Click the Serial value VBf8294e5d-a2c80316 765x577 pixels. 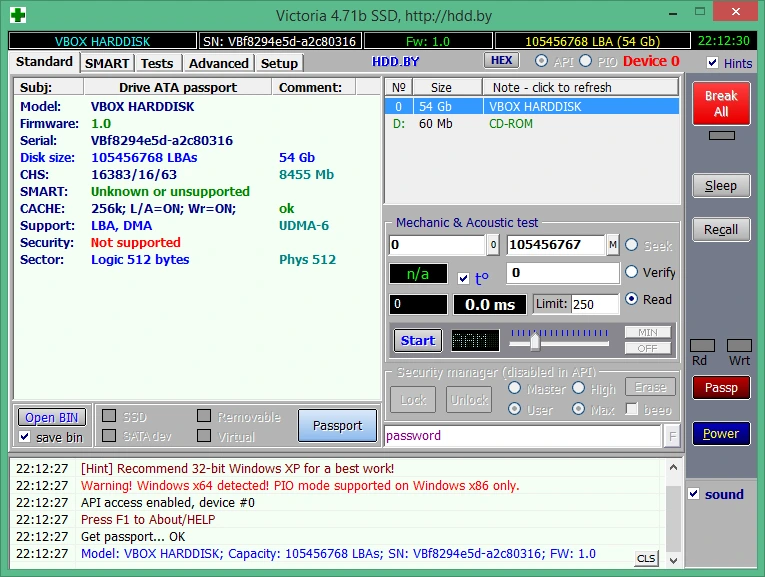click(x=162, y=140)
